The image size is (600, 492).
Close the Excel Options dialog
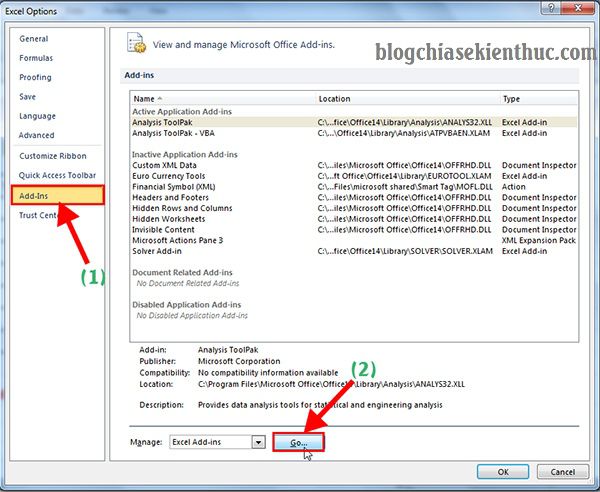[578, 8]
